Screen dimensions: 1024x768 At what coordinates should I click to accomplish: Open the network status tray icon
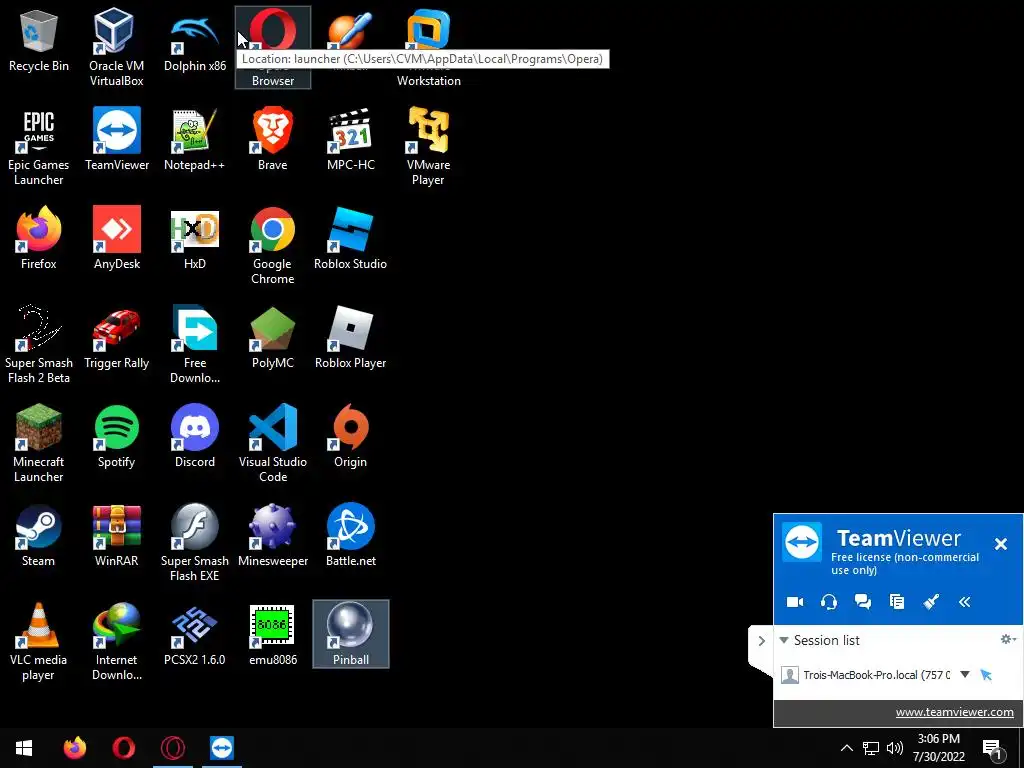tap(871, 748)
